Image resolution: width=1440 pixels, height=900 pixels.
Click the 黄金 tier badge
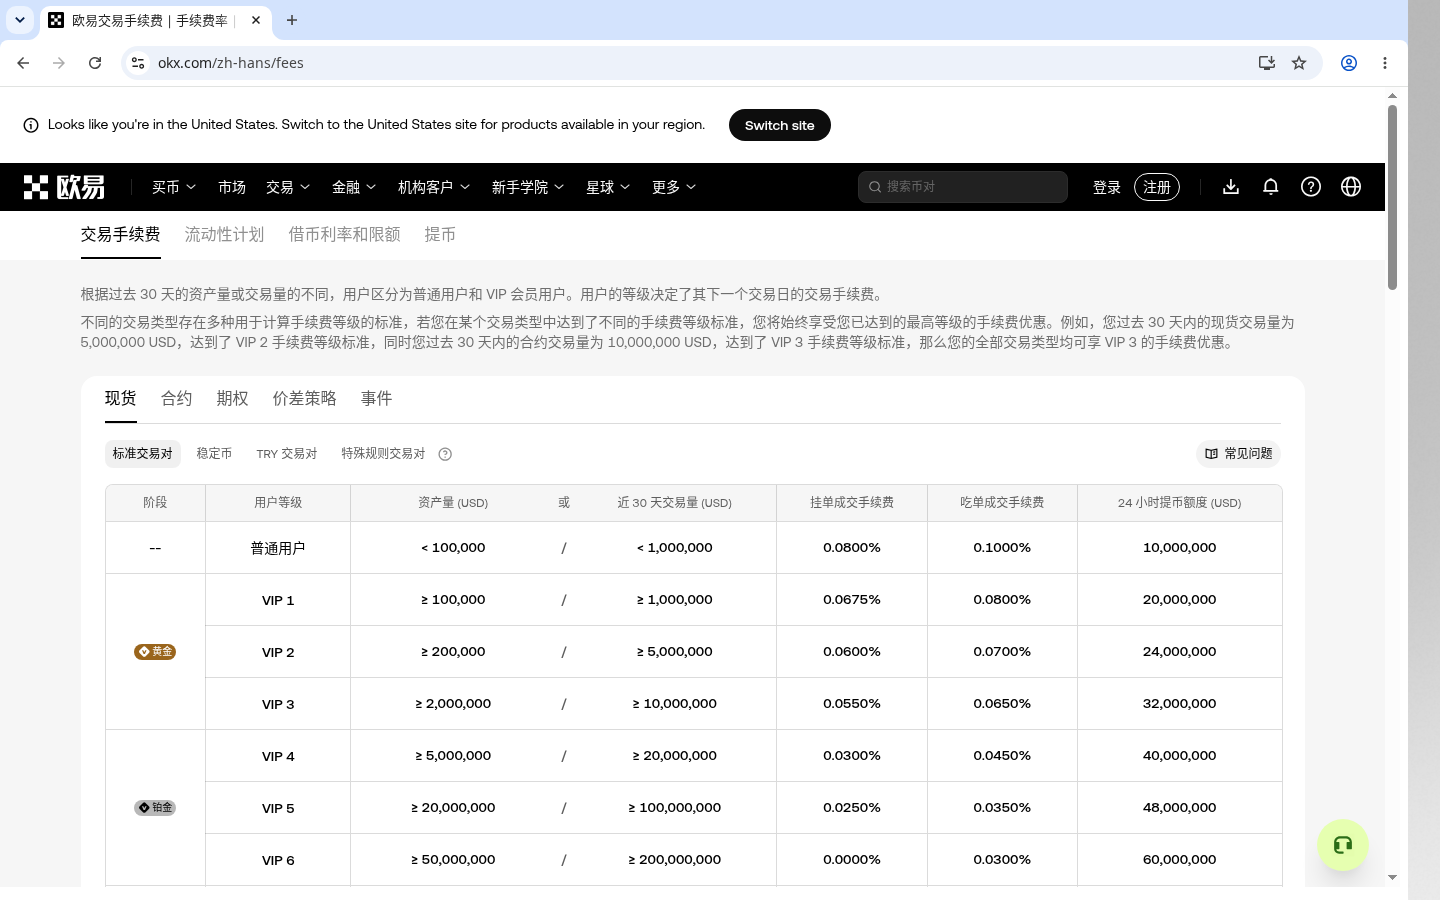(155, 651)
